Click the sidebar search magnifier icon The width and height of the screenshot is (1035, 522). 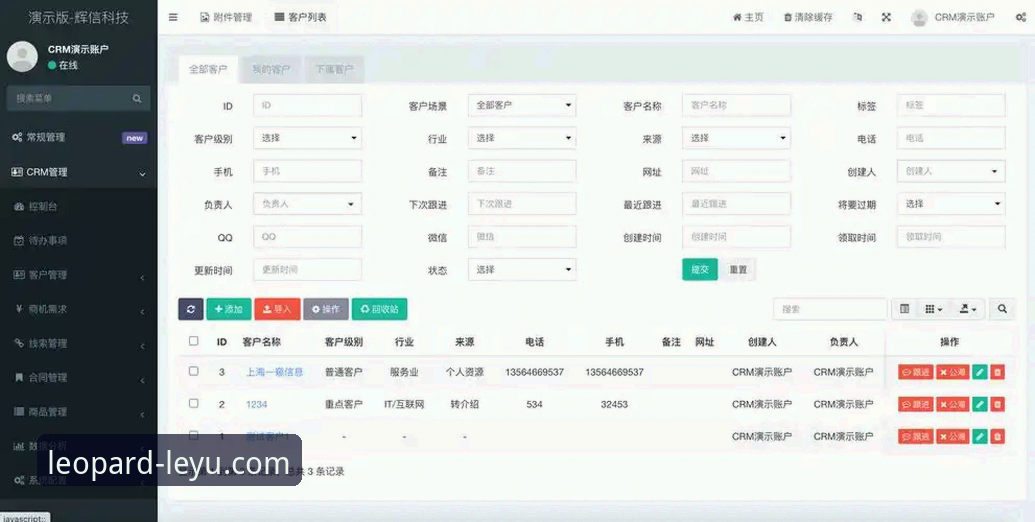[x=137, y=98]
